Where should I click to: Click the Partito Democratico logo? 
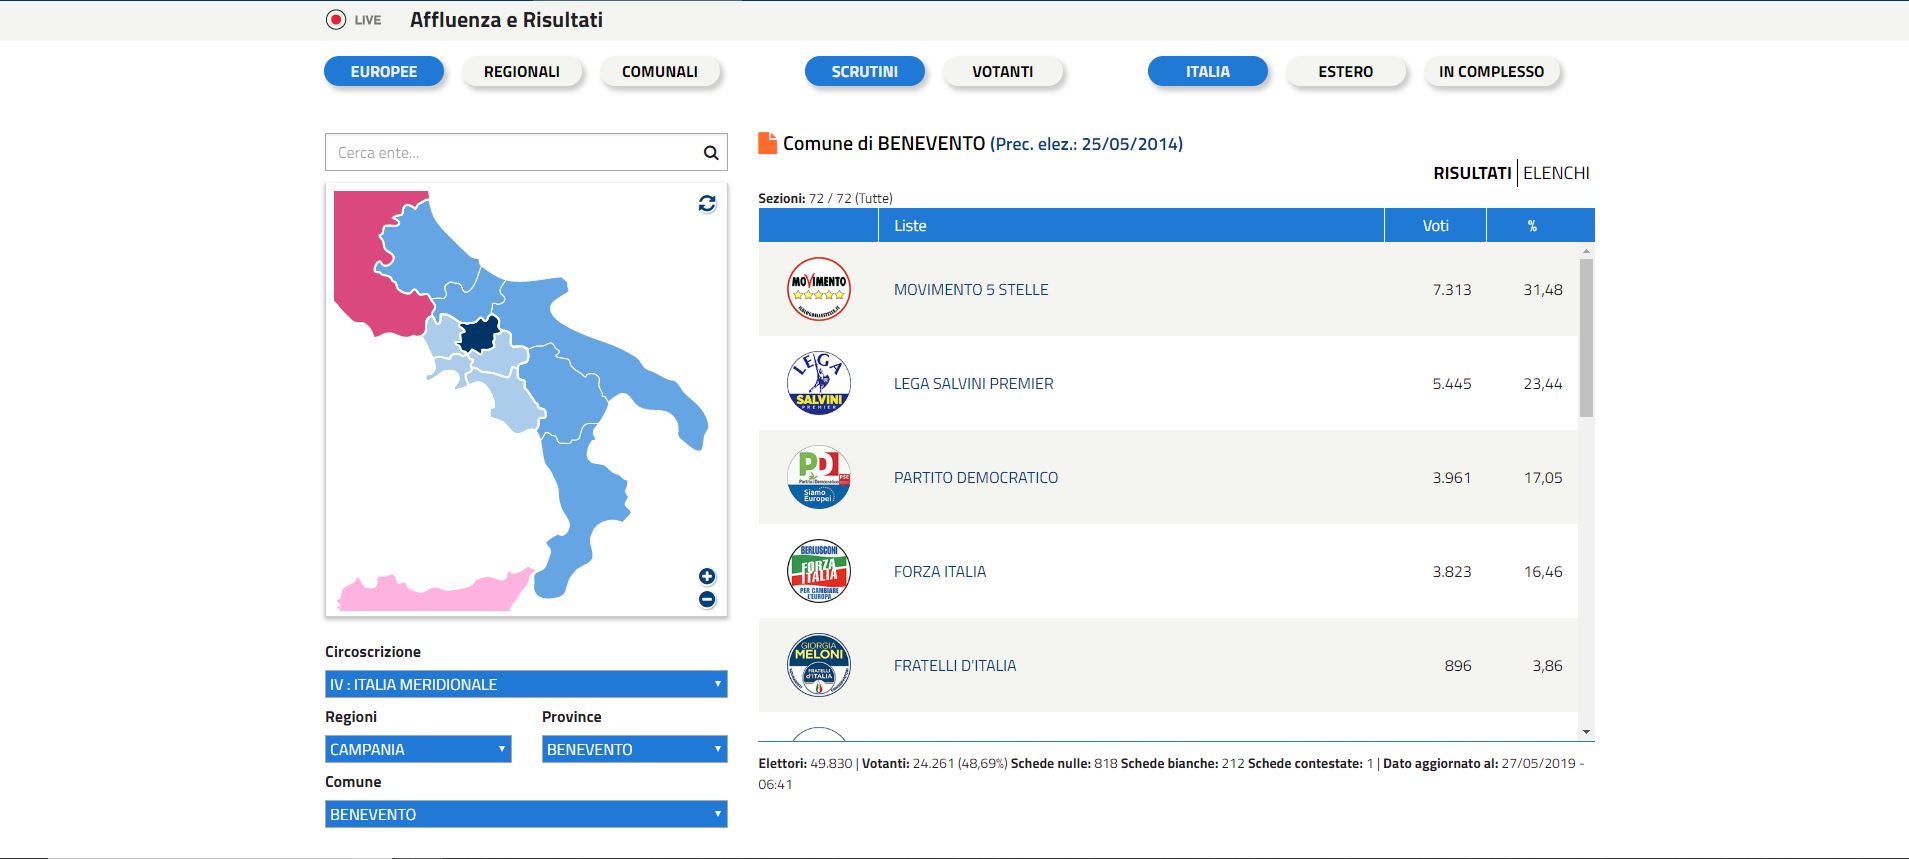[x=819, y=477]
